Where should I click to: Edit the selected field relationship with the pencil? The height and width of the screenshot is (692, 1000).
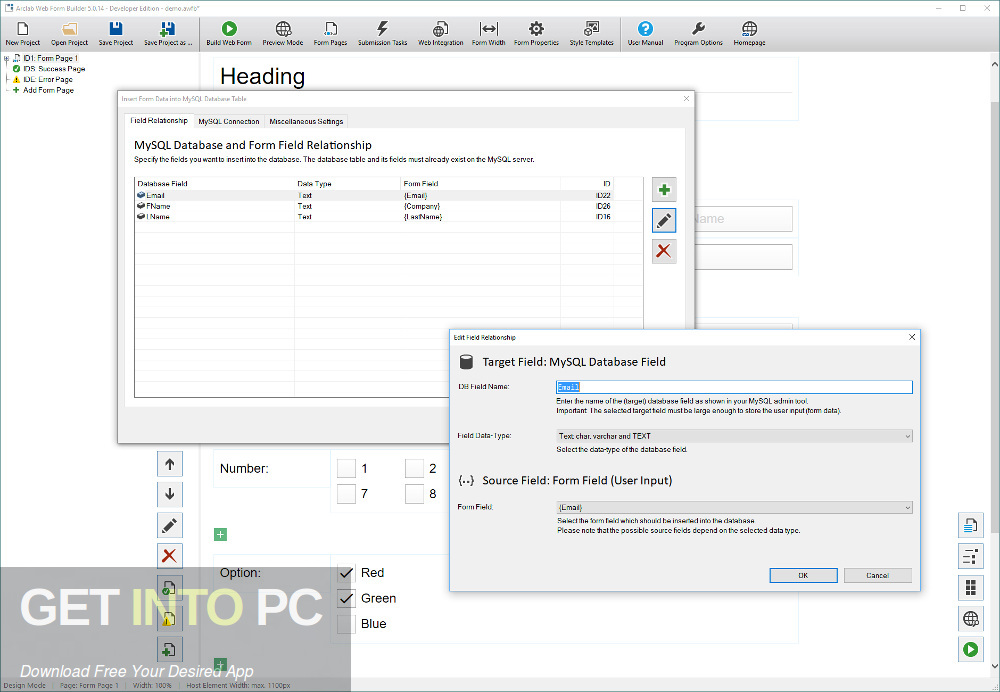[x=664, y=220]
